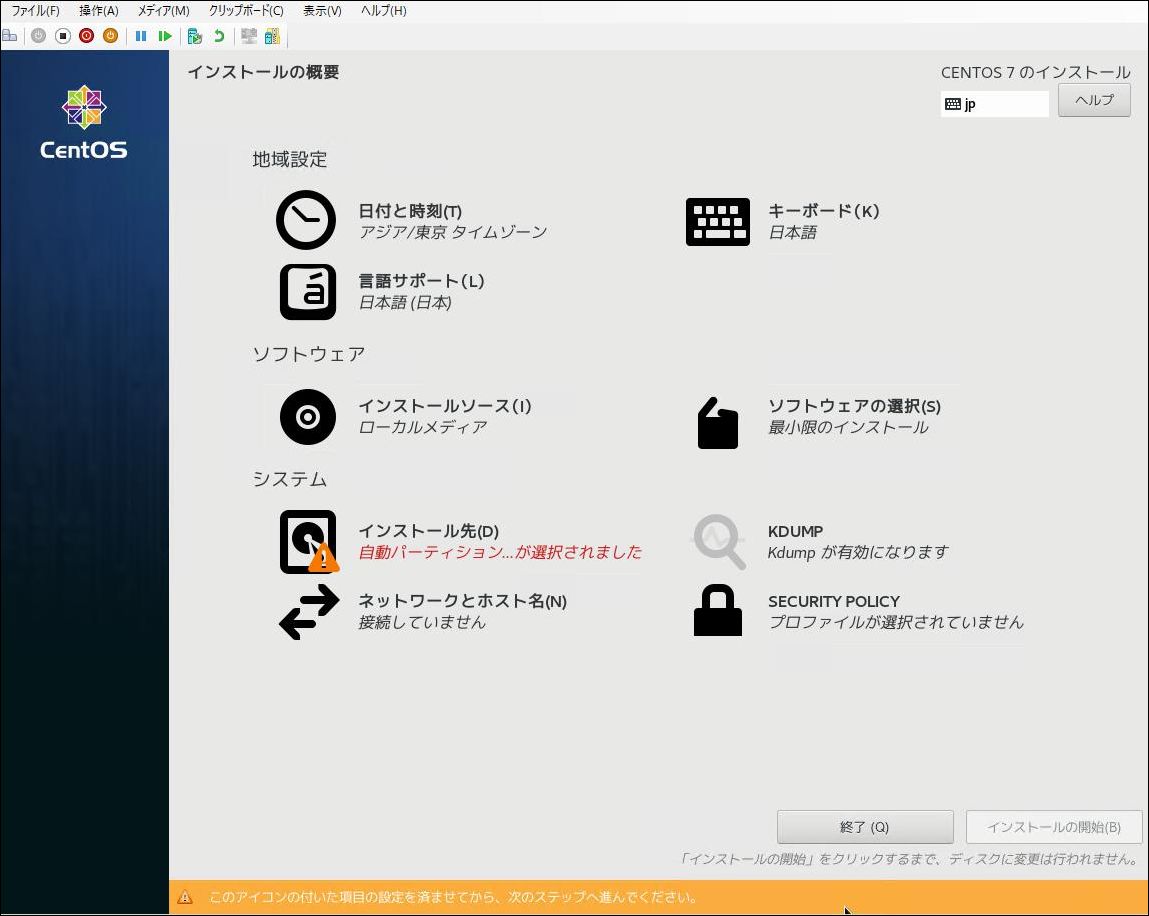This screenshot has width=1149, height=916.
Task: Open Language Support settings icon
Action: click(x=306, y=291)
